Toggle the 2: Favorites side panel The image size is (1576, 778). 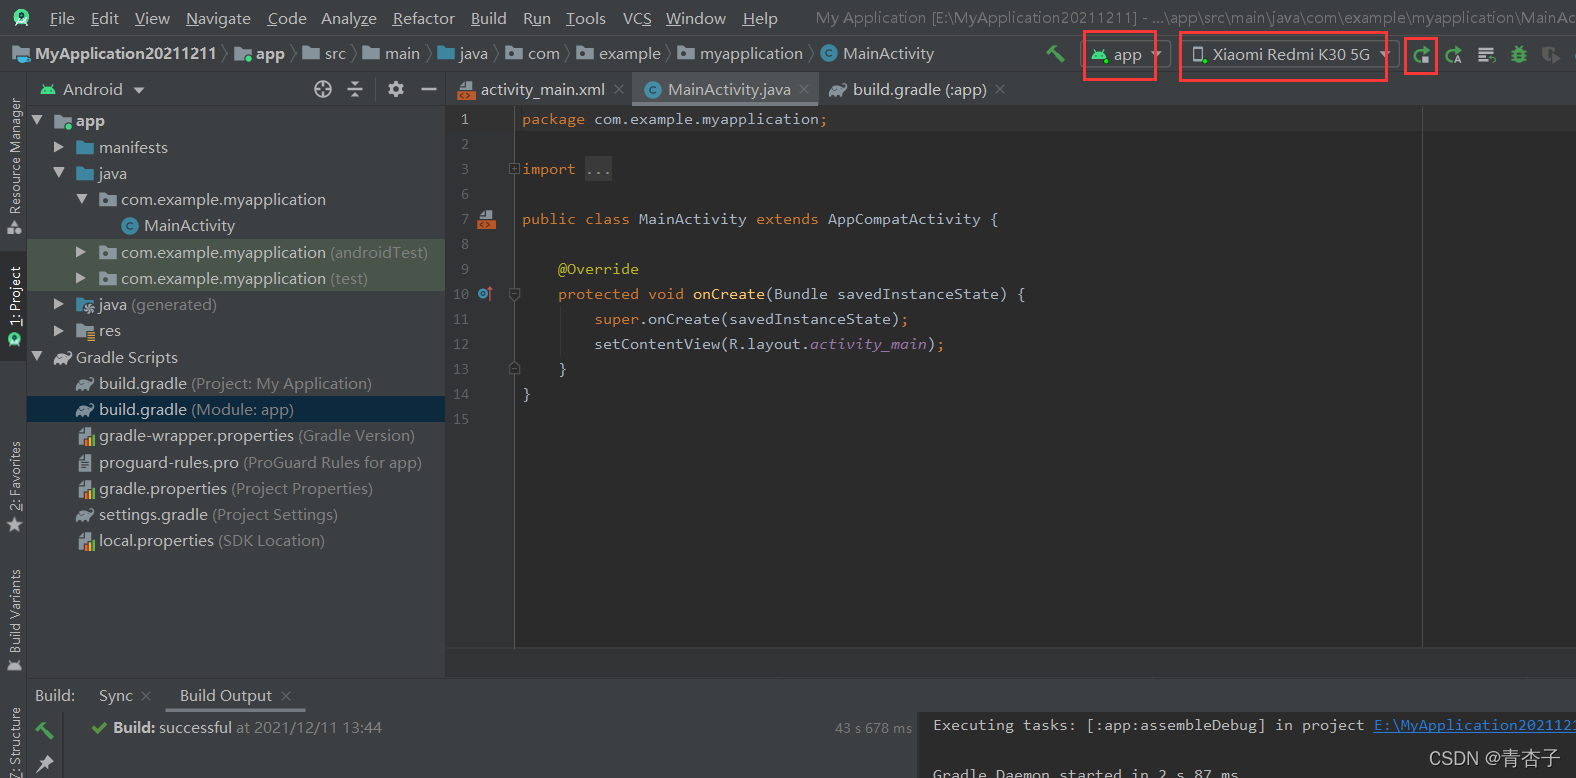pos(14,487)
